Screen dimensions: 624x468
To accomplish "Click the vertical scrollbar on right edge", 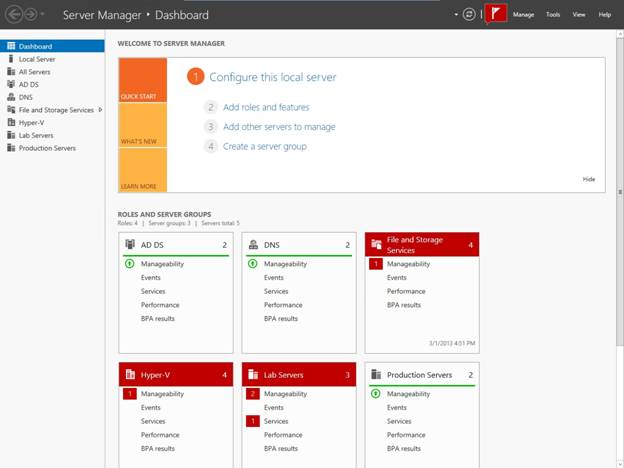I will (620, 191).
